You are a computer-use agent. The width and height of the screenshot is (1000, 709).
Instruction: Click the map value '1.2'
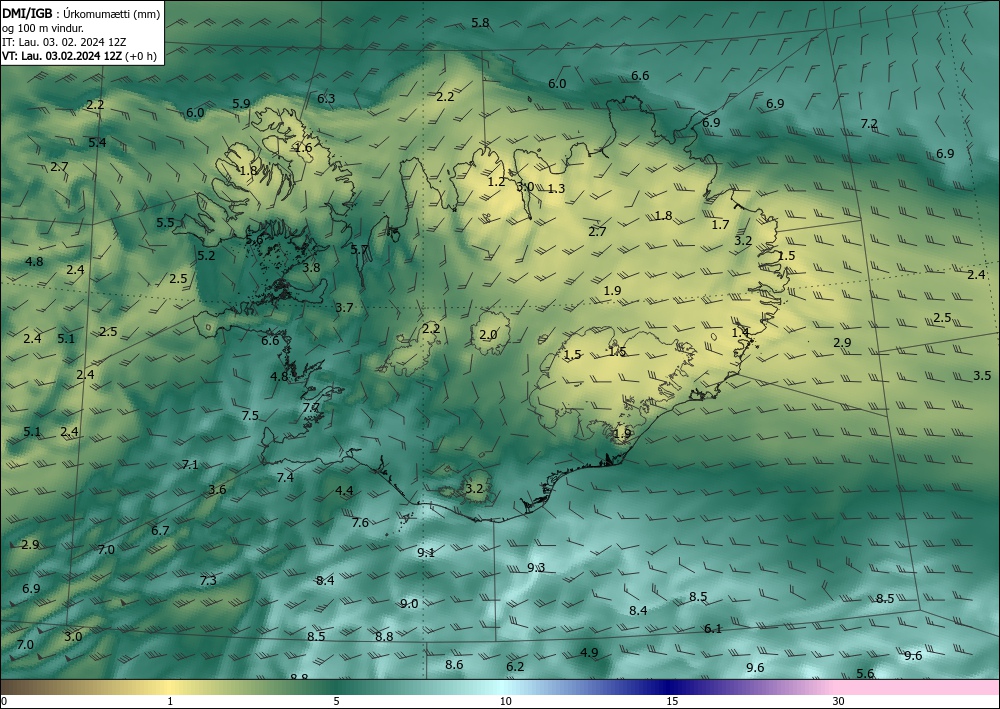(496, 182)
